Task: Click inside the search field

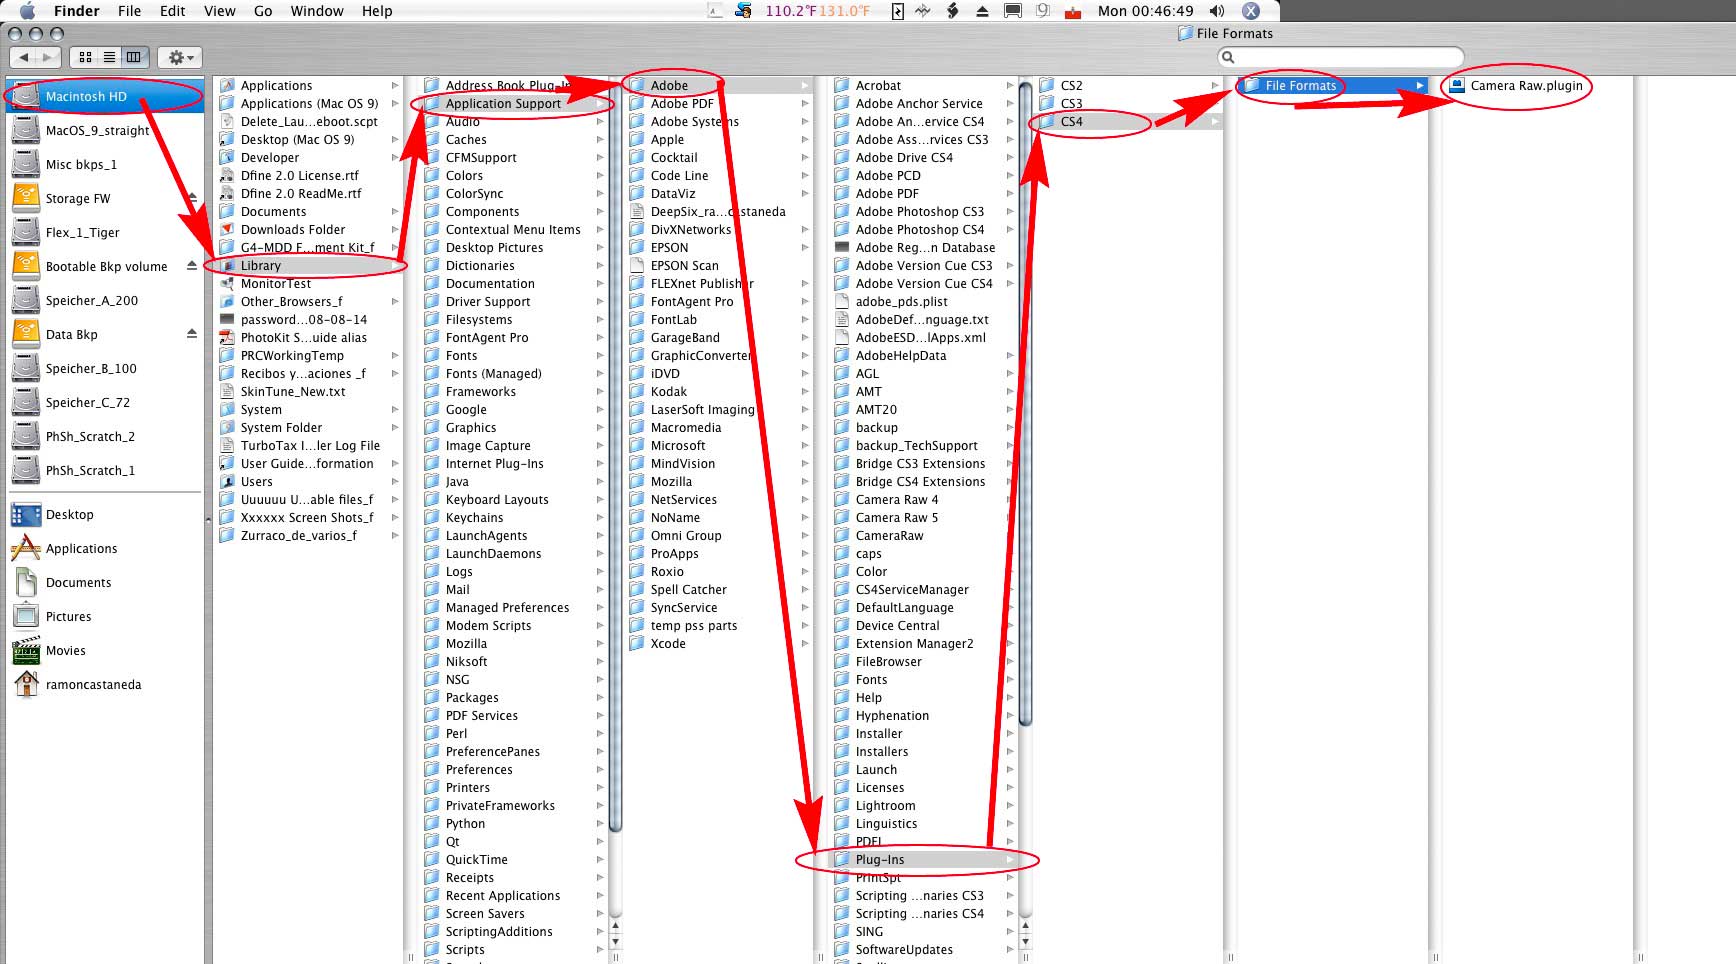Action: pyautogui.click(x=1340, y=57)
